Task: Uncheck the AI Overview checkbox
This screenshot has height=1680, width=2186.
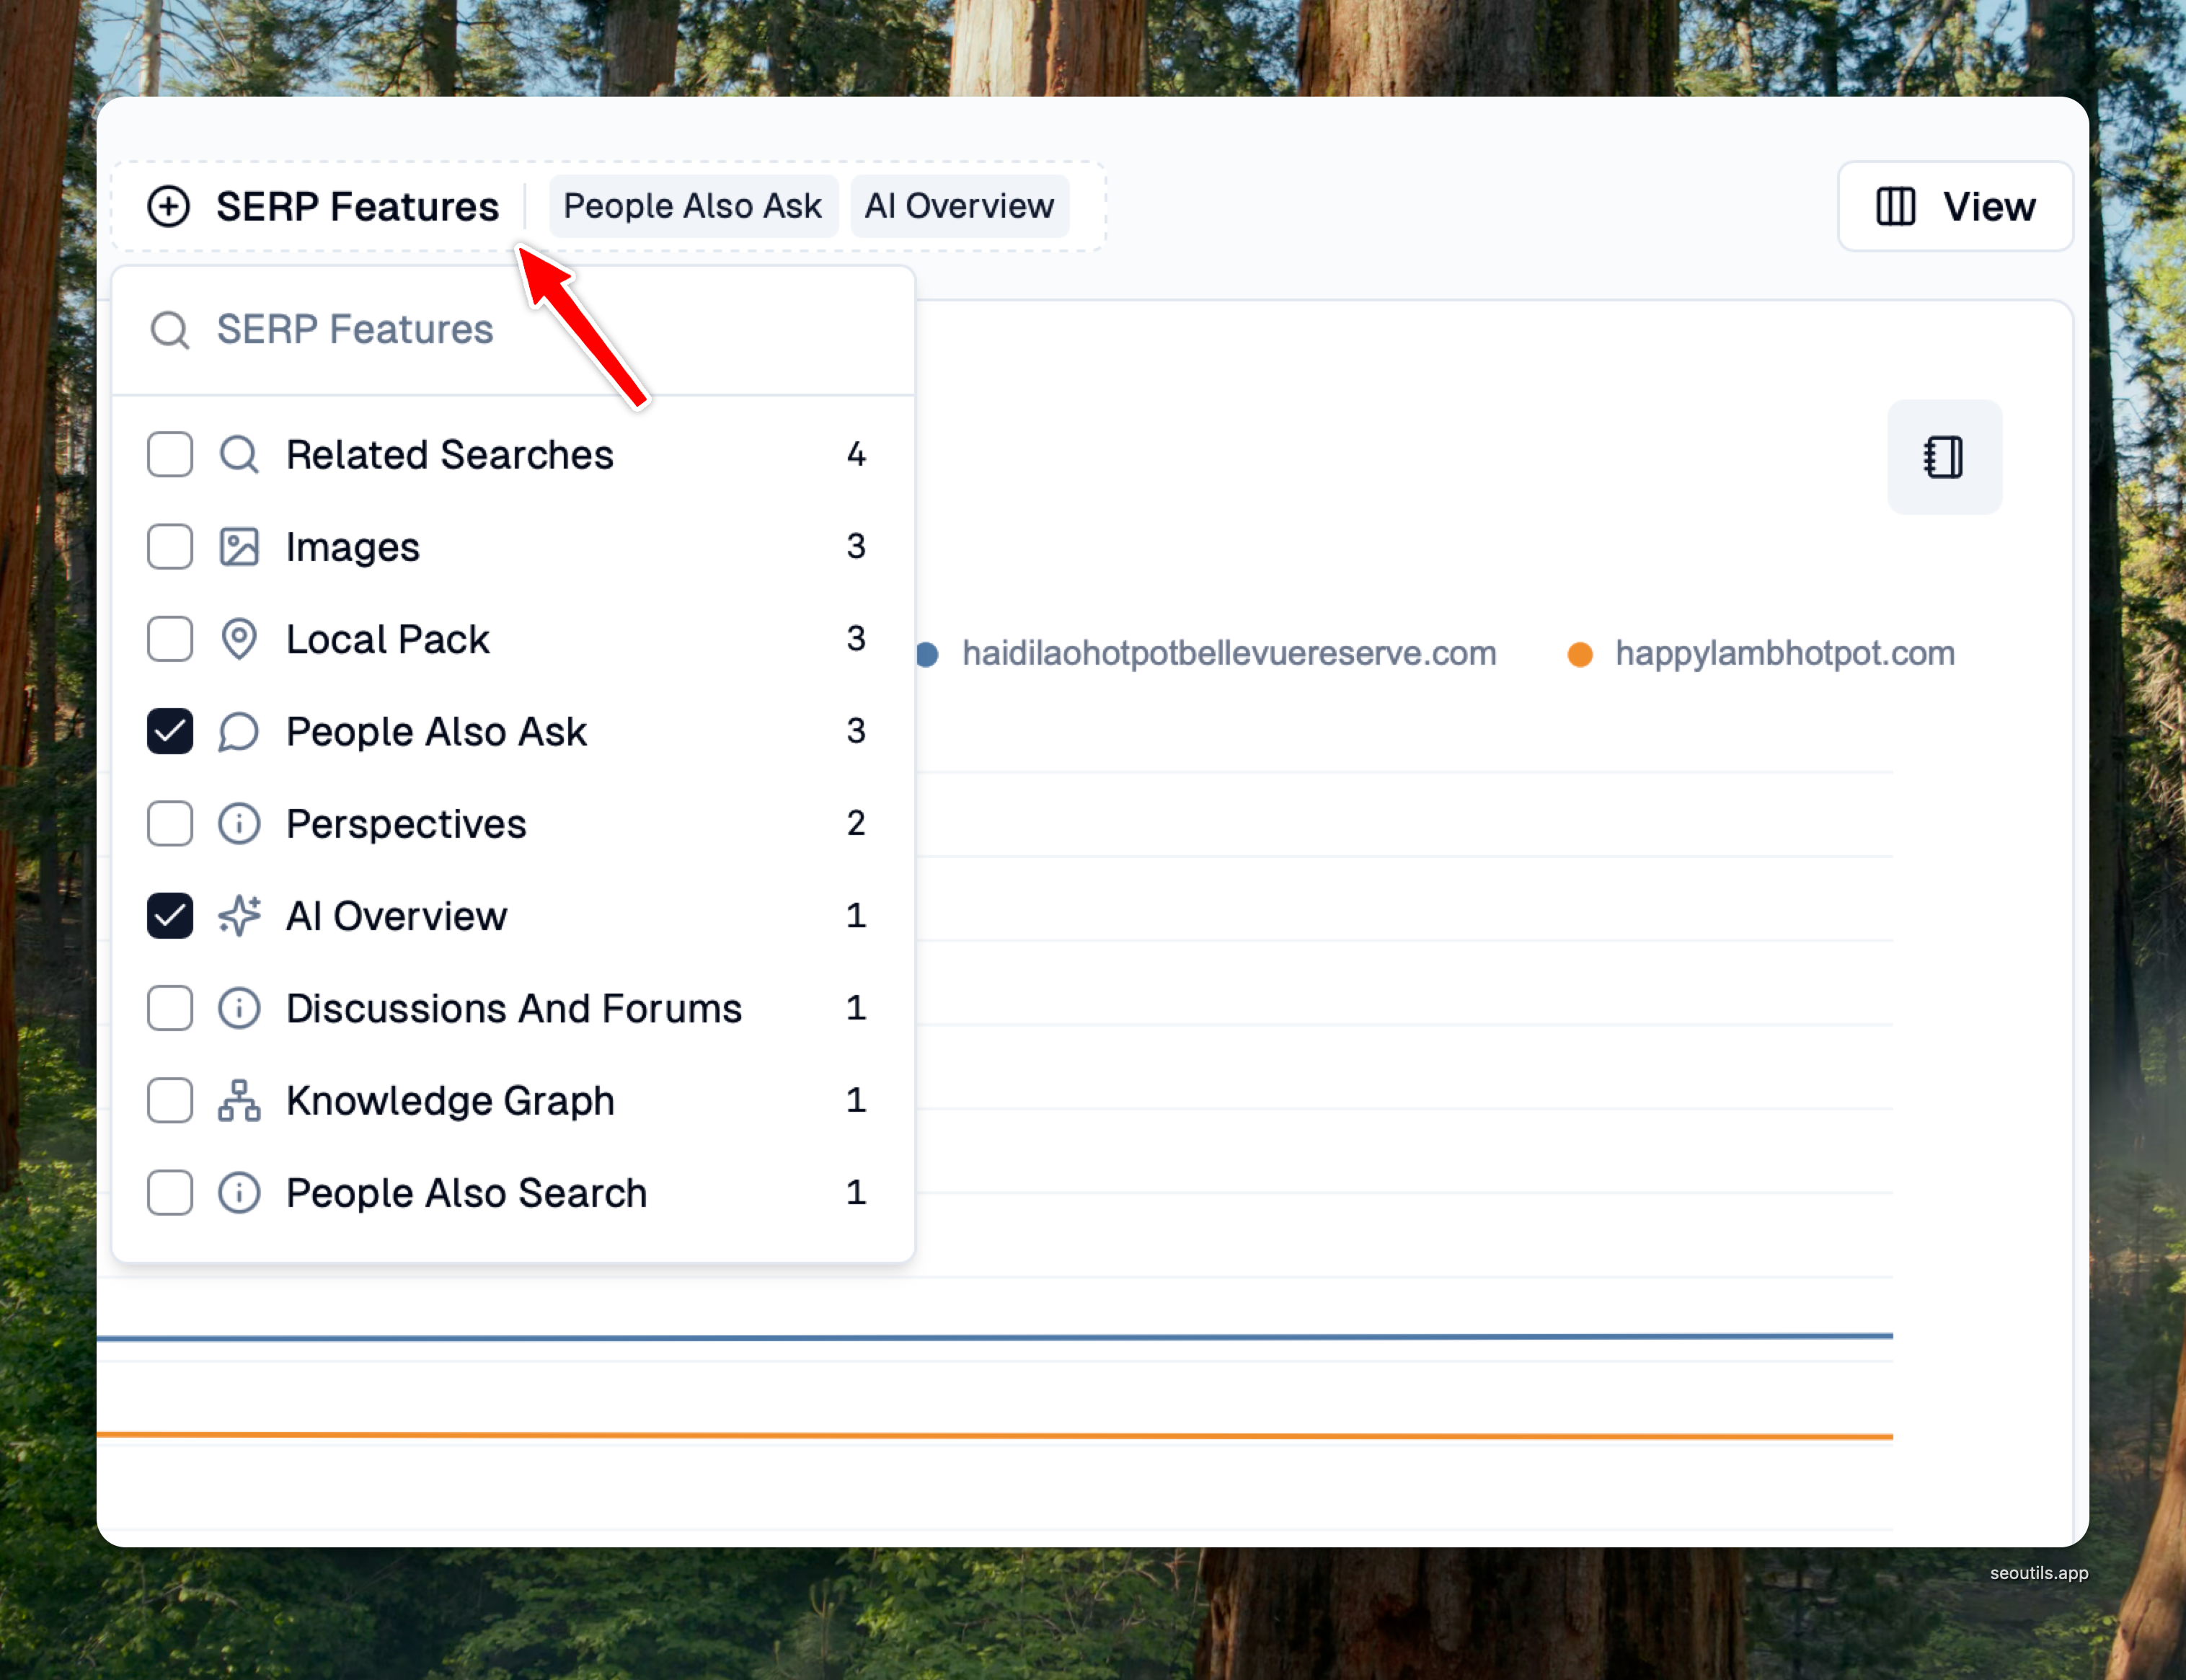Action: (170, 916)
